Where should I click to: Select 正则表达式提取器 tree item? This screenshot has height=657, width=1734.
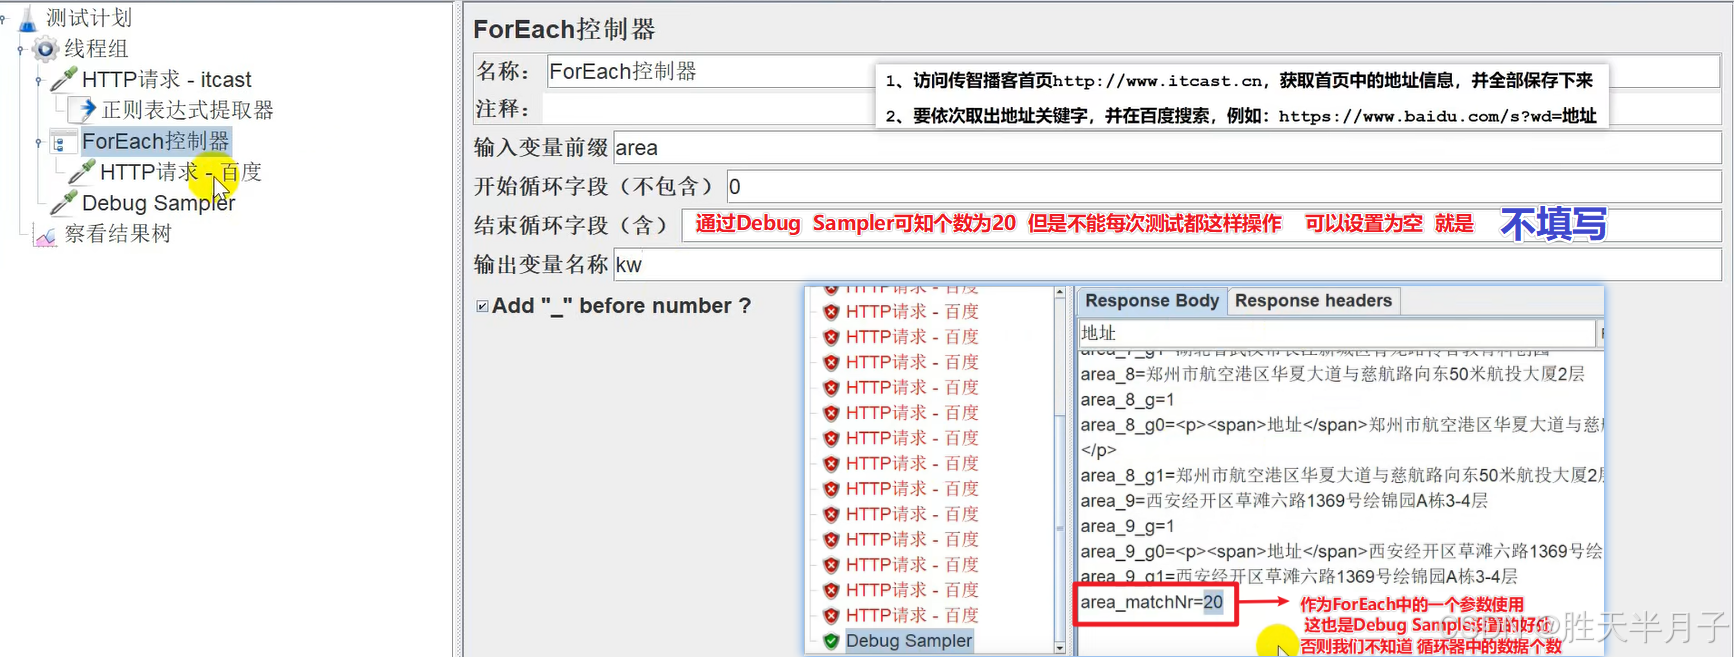click(187, 110)
